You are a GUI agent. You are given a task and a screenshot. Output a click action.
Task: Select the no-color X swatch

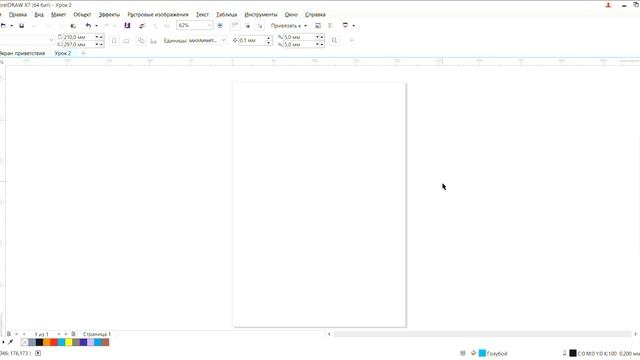point(24,342)
